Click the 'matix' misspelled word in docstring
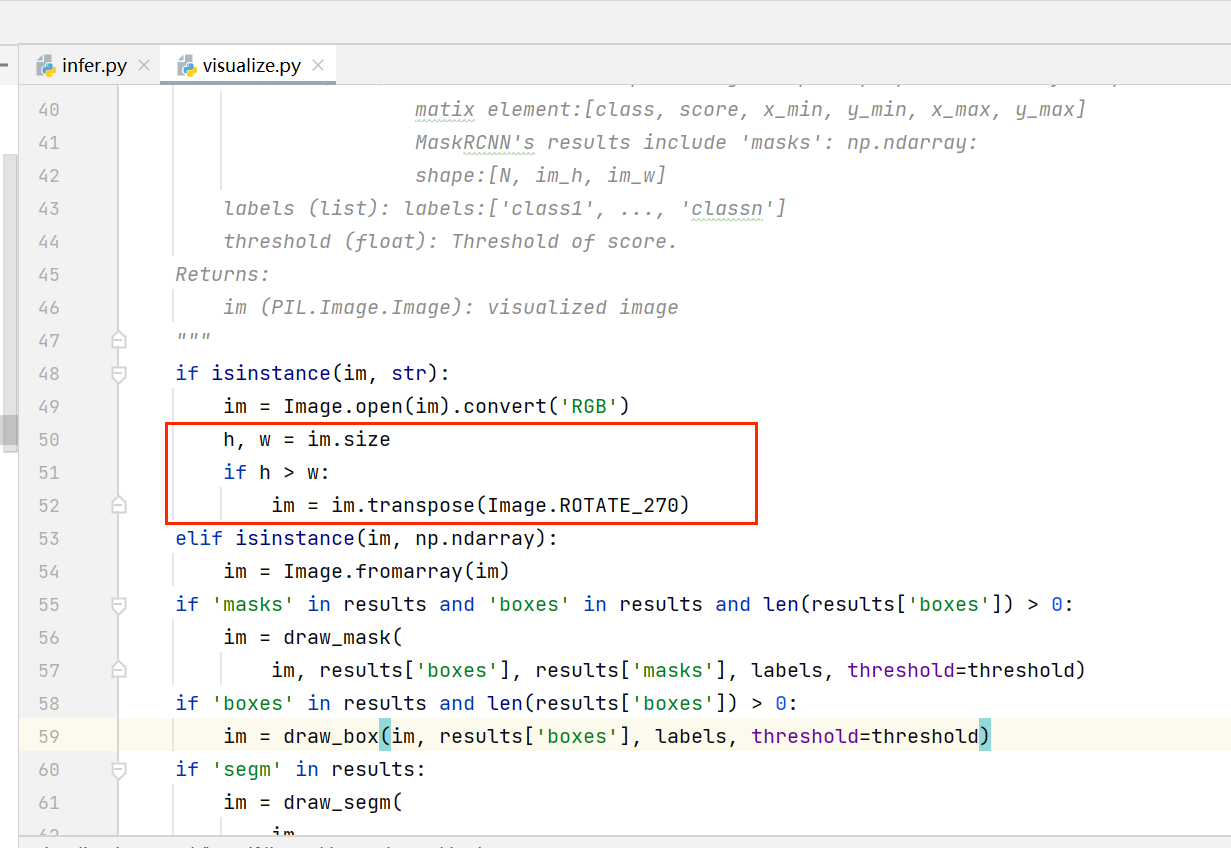Viewport: 1231px width, 848px height. click(x=445, y=109)
